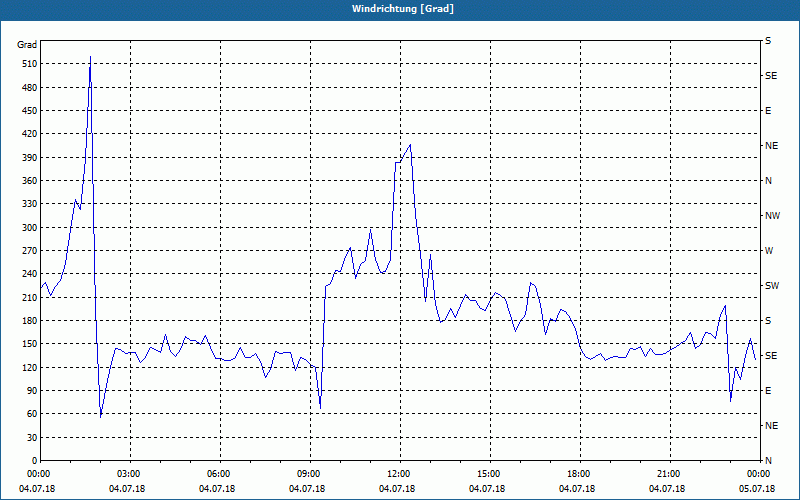Select the 18:00 time label
Viewport: 800px width, 500px height.
click(x=577, y=473)
